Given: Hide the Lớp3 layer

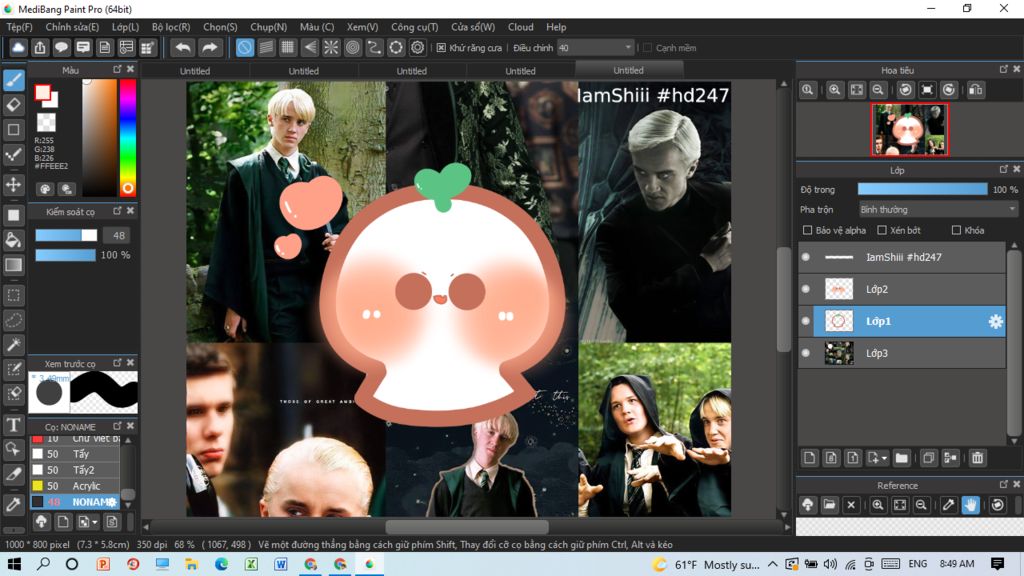Looking at the screenshot, I should (806, 353).
